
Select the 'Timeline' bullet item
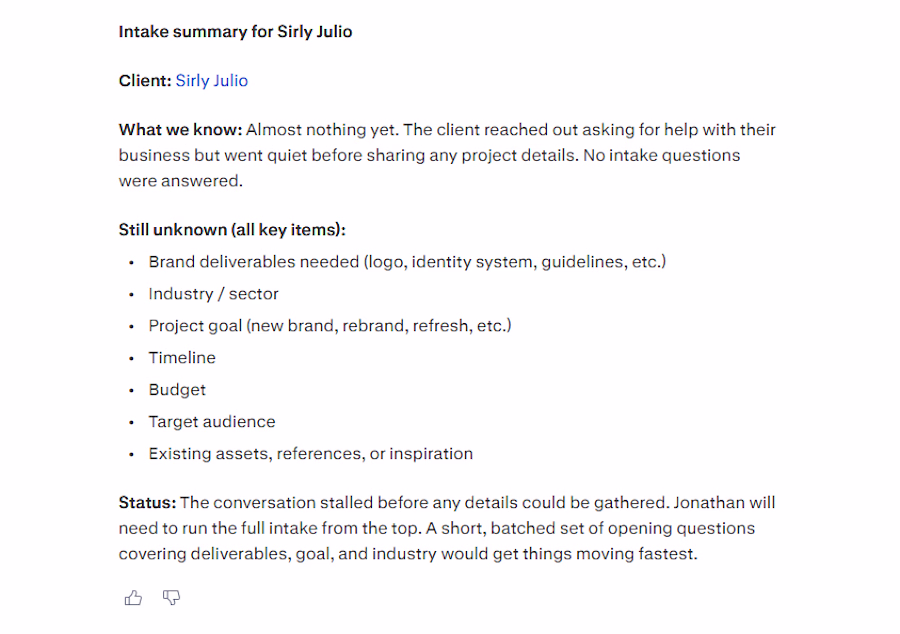[182, 357]
